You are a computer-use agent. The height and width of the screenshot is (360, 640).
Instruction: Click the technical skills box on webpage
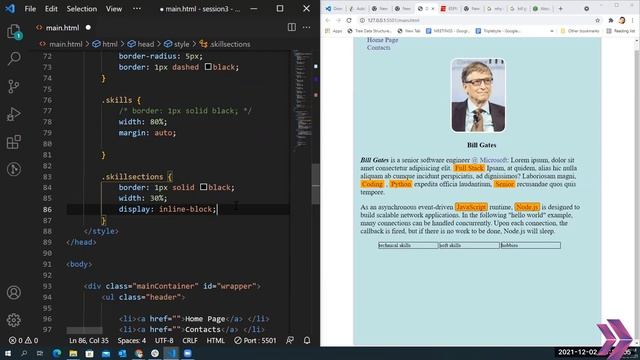click(408, 245)
